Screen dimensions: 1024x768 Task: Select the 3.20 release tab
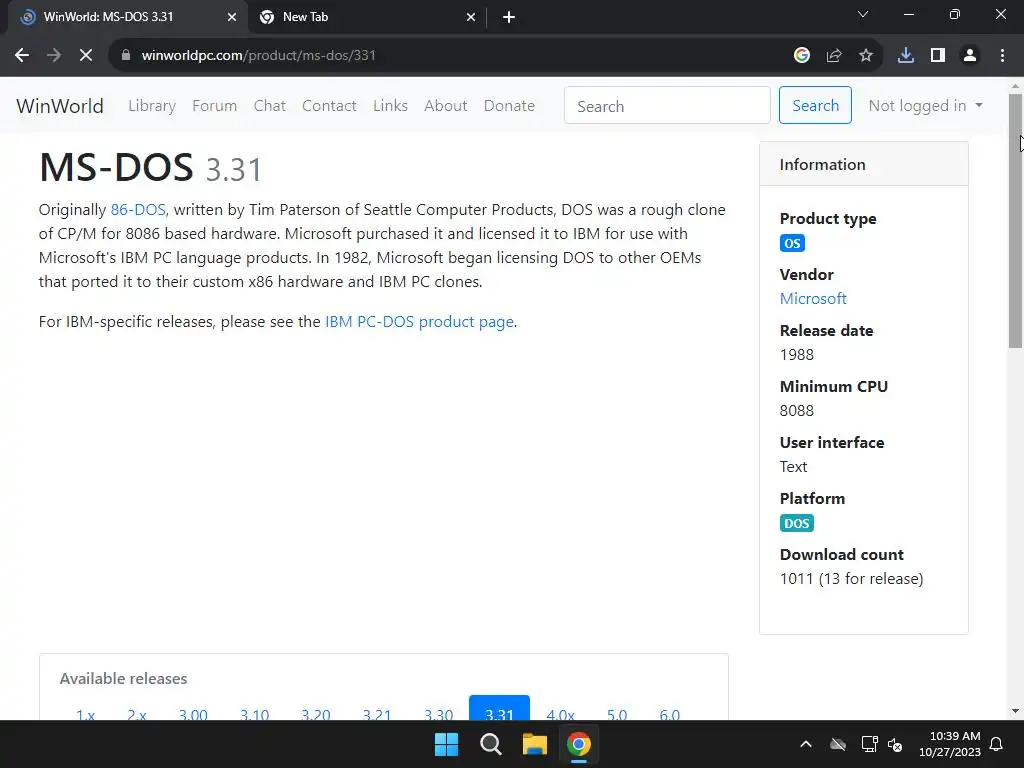[315, 713]
